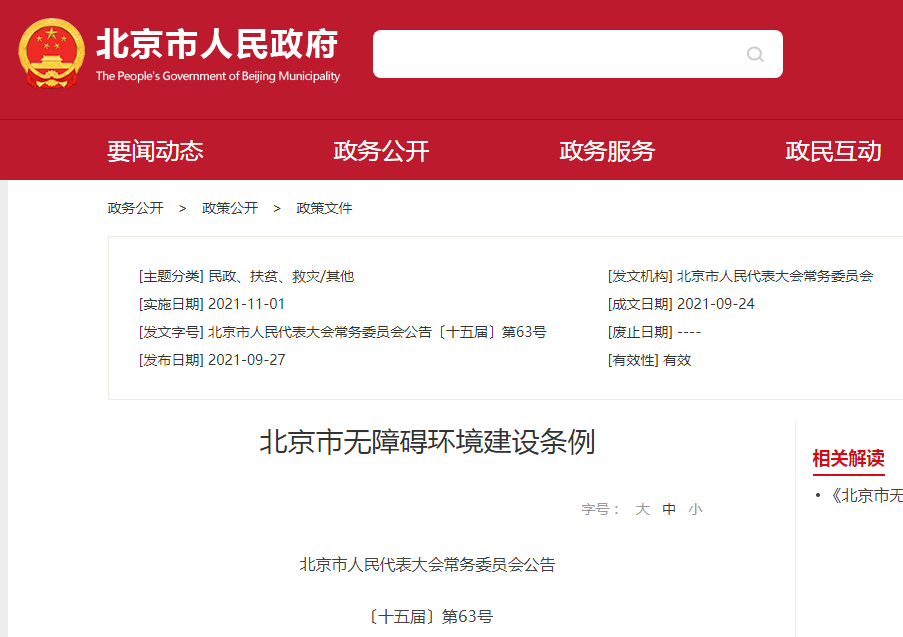This screenshot has height=637, width=903.
Task: Go to 政务公开 breadcrumb link
Action: click(x=135, y=208)
